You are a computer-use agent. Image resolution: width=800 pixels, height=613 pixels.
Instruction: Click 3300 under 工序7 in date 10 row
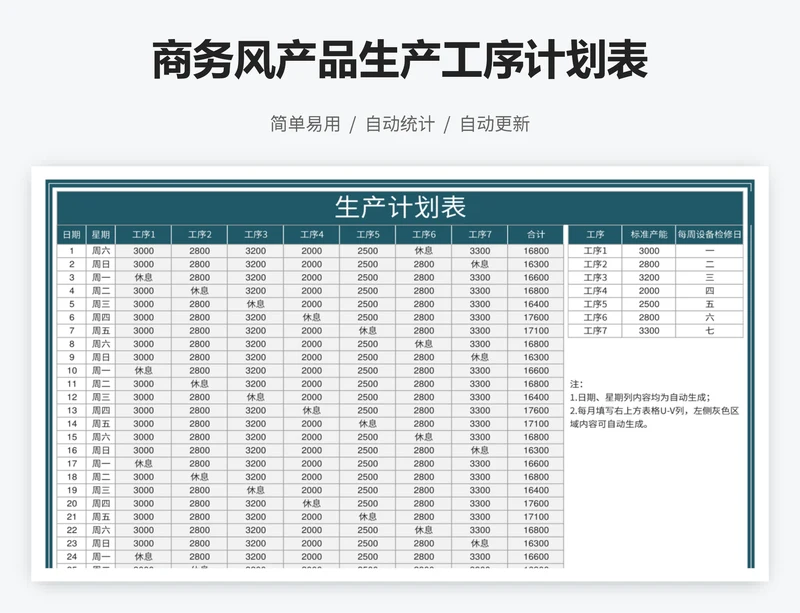pos(480,371)
